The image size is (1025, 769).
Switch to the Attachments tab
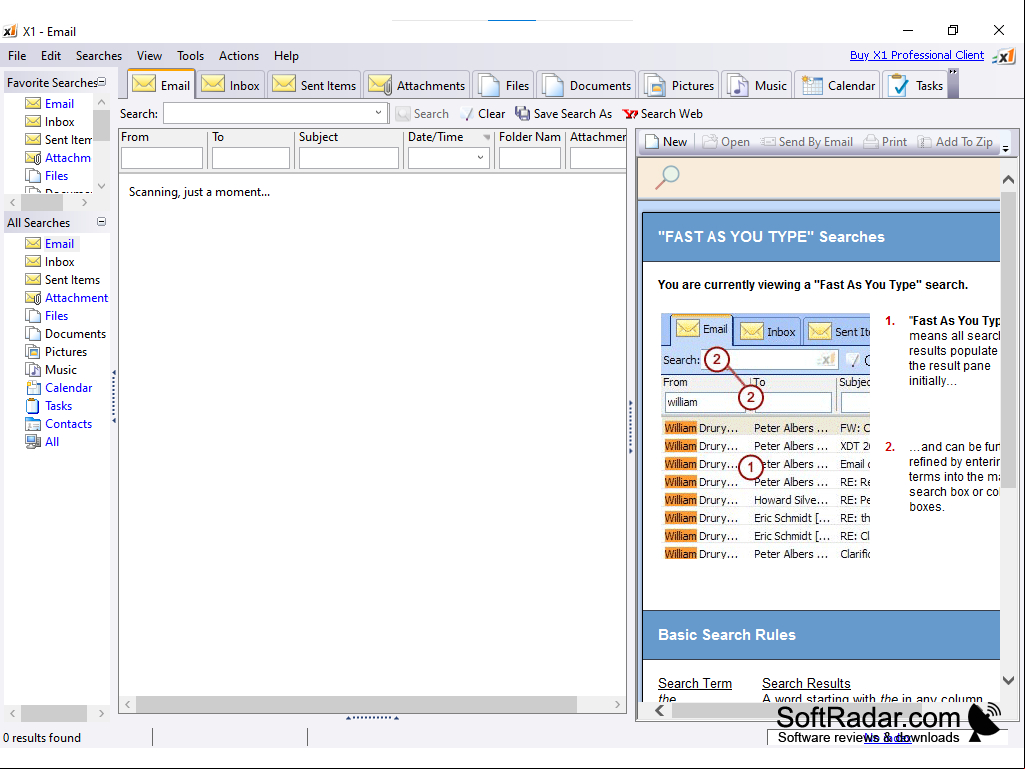pos(416,85)
